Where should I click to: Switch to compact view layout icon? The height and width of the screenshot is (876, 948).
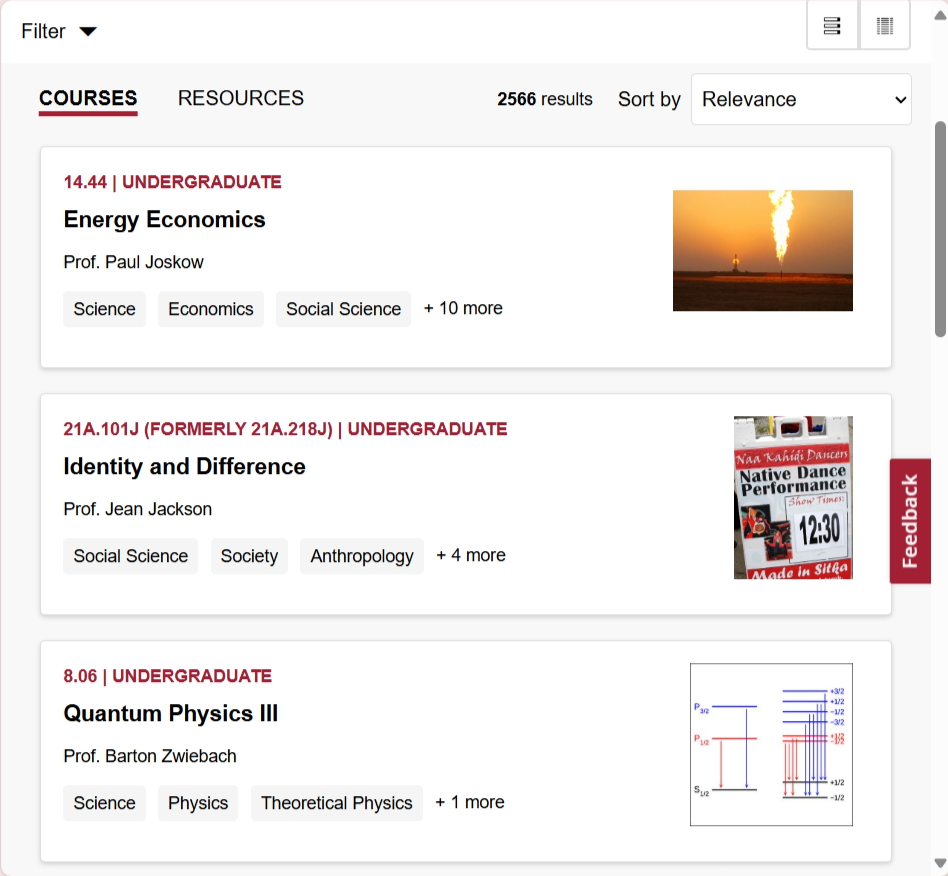pos(885,25)
